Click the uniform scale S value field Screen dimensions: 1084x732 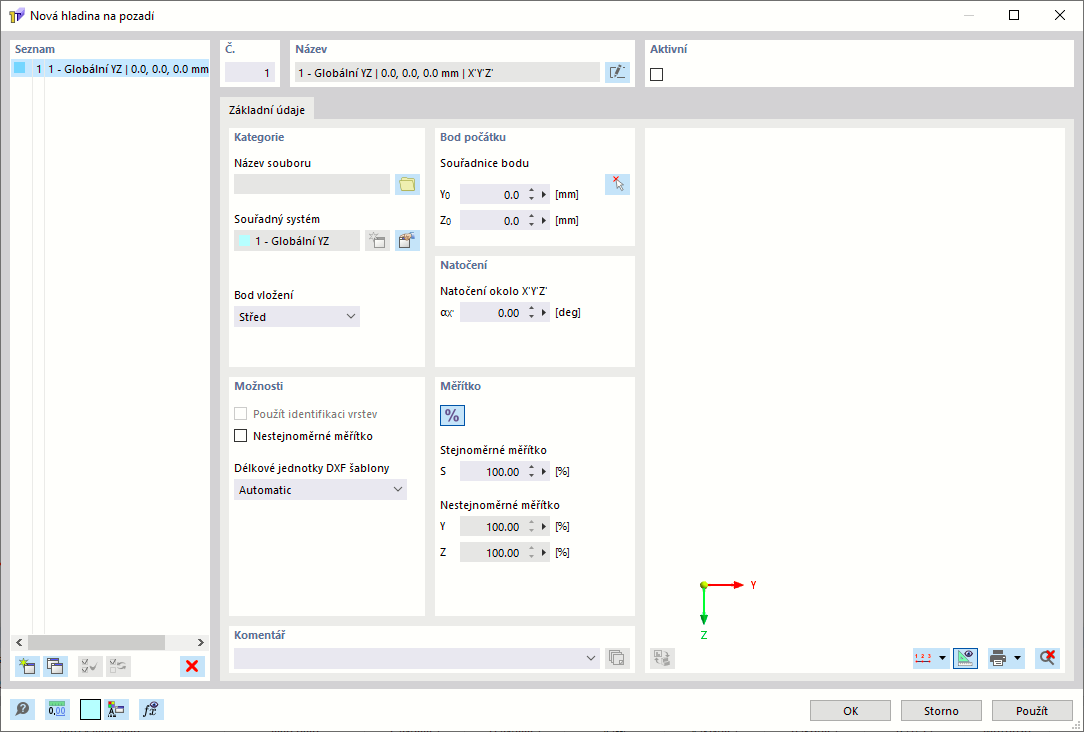pos(492,472)
